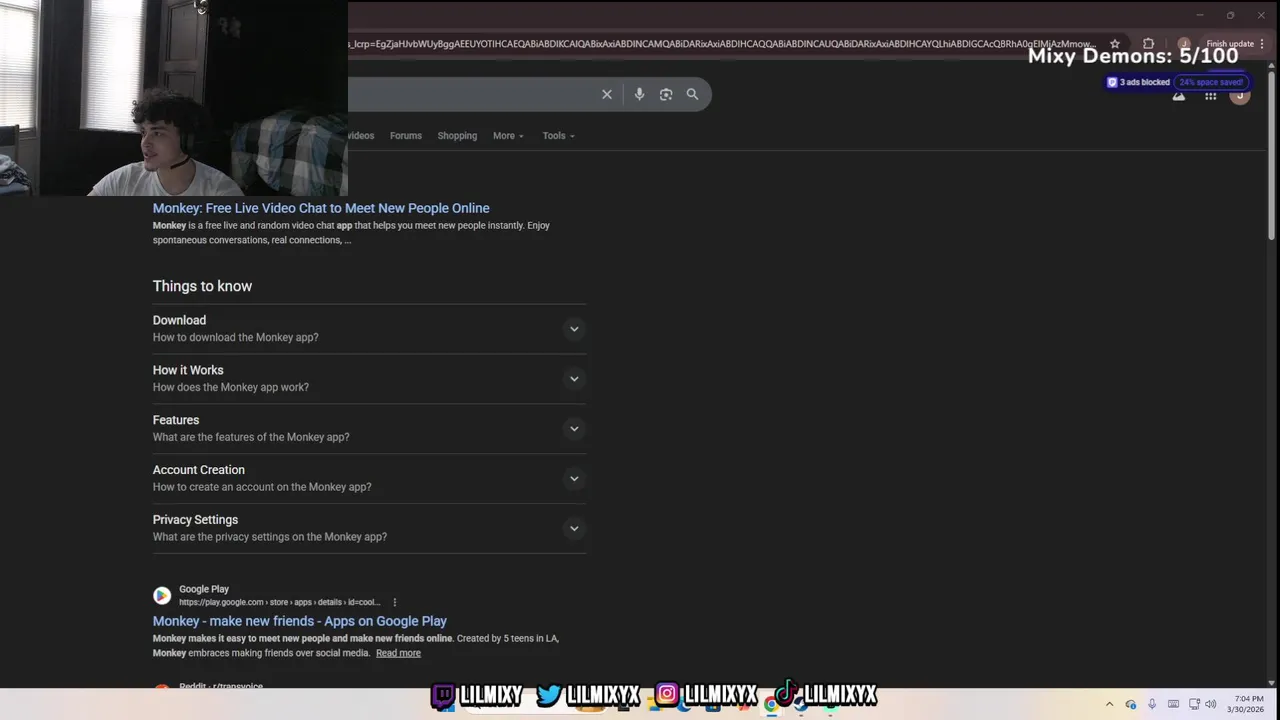Expand the Privacy Settings question
The width and height of the screenshot is (1280, 720).
point(369,529)
